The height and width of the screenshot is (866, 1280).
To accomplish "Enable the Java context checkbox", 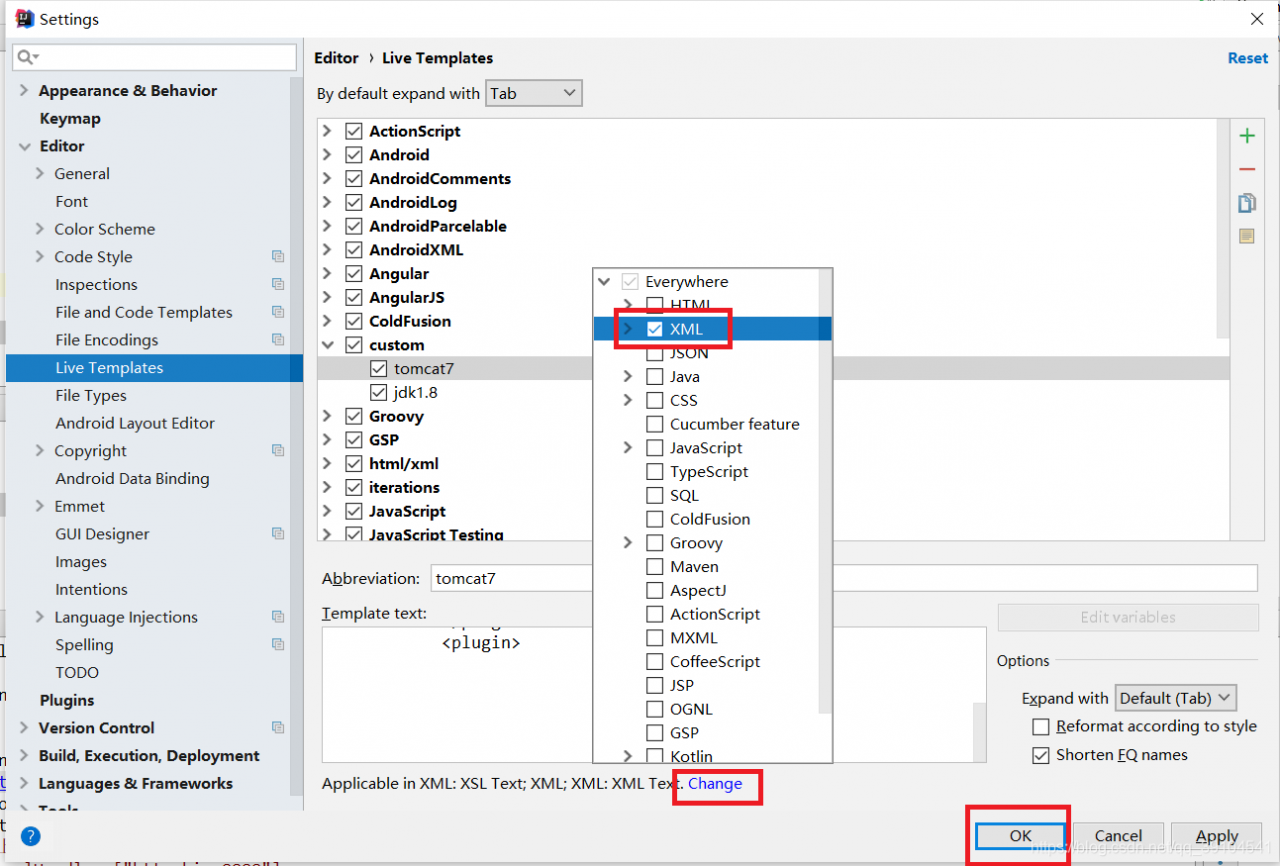I will [655, 377].
